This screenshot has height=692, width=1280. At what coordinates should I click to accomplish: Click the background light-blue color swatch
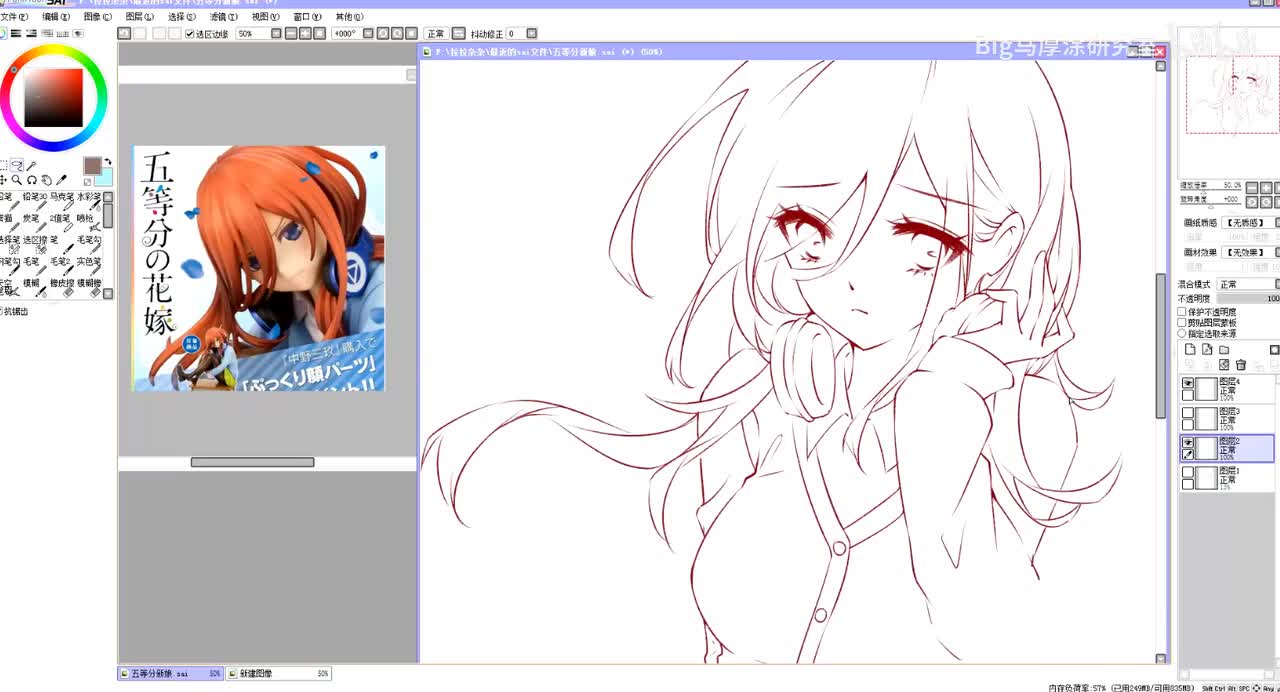104,180
